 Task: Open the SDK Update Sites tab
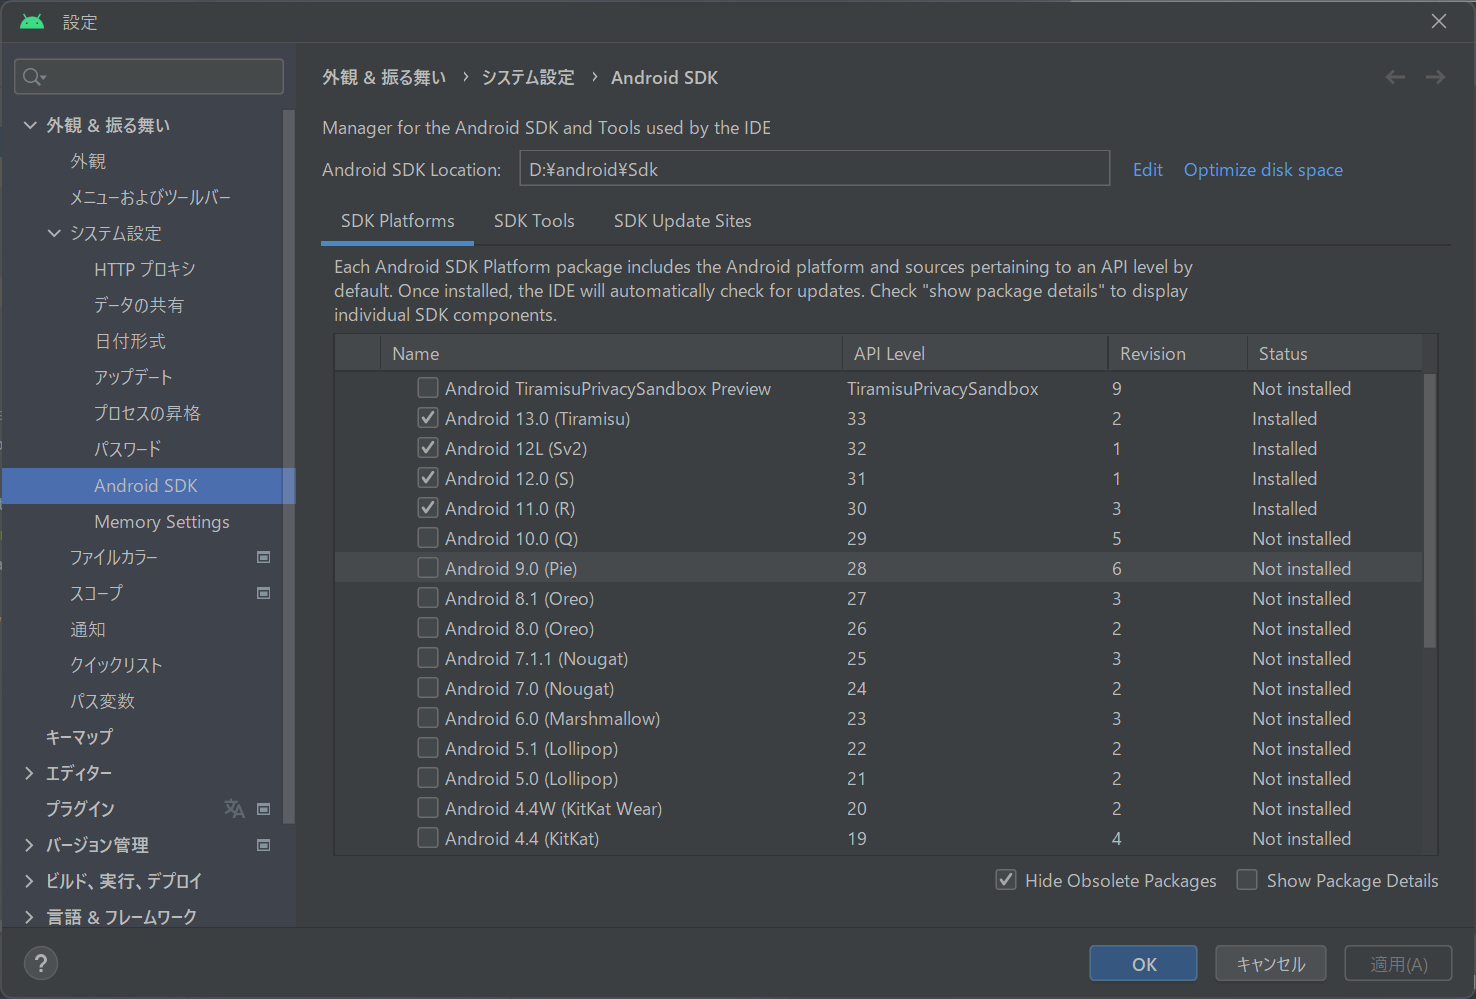682,221
